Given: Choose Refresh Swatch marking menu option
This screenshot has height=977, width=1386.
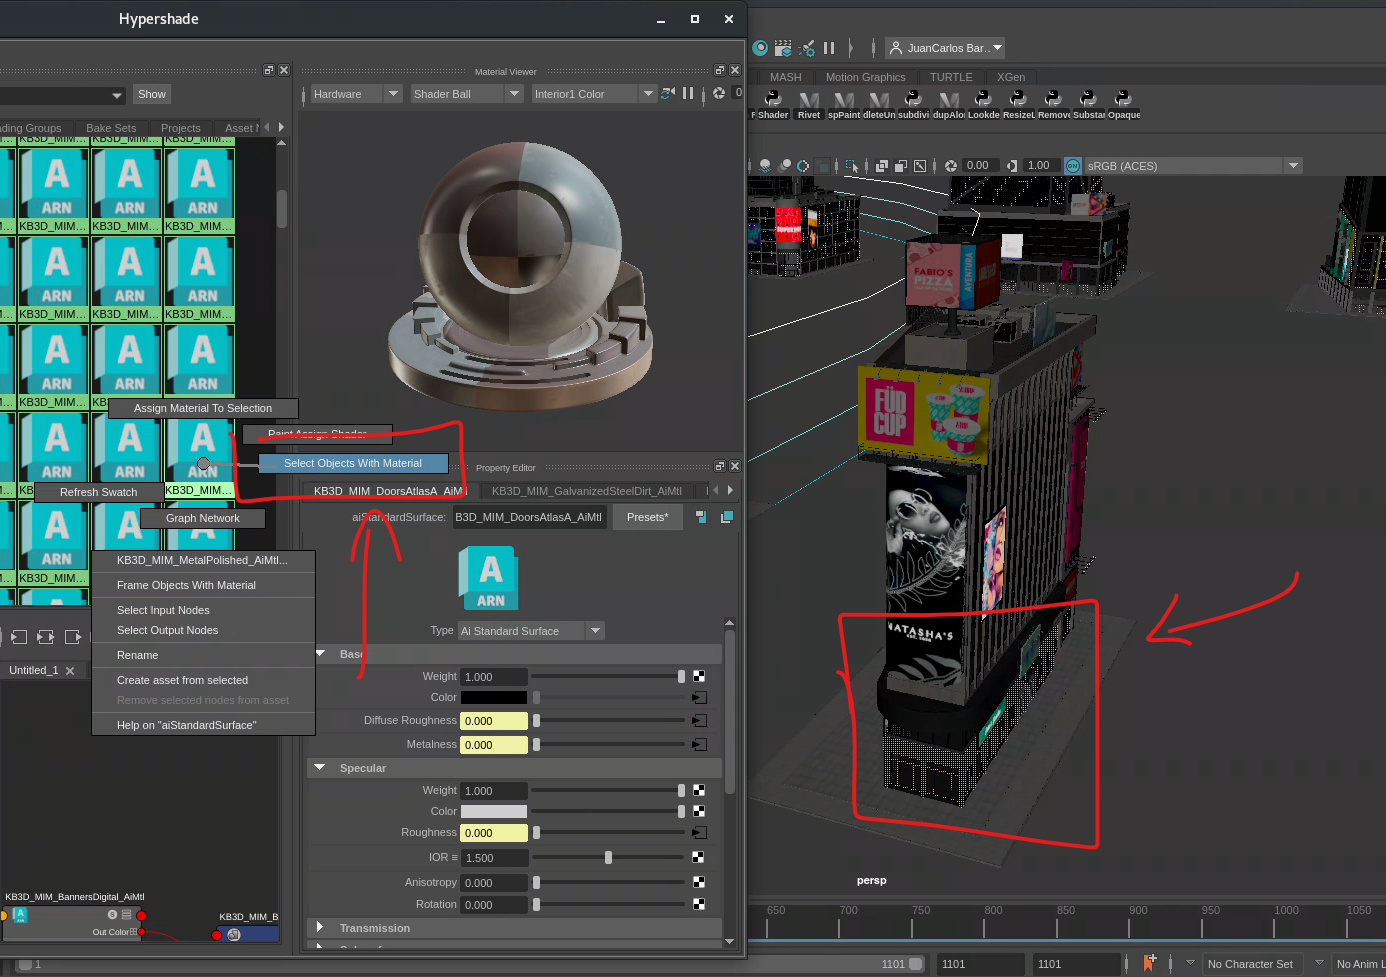Looking at the screenshot, I should (99, 492).
